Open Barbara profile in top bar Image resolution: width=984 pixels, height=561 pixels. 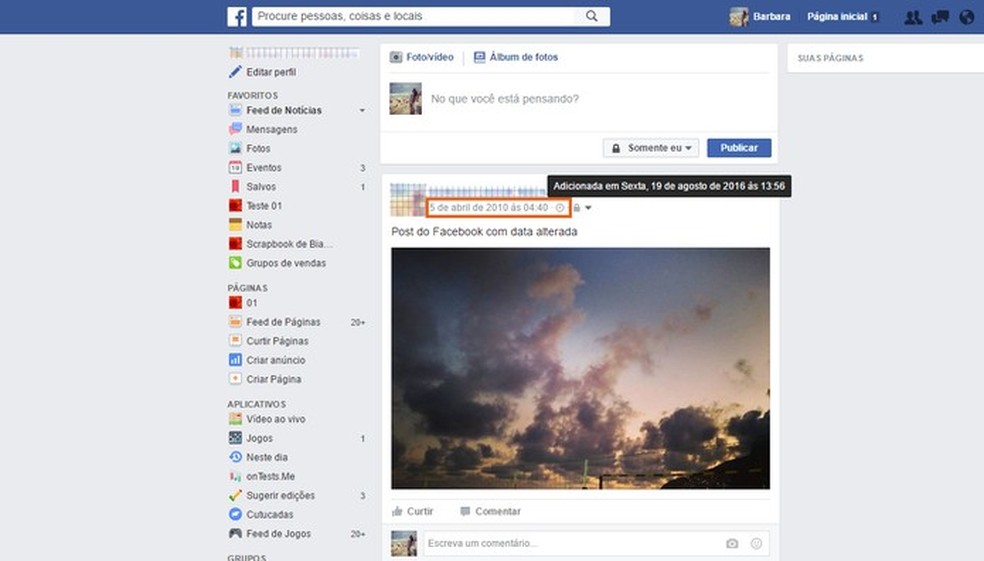760,17
